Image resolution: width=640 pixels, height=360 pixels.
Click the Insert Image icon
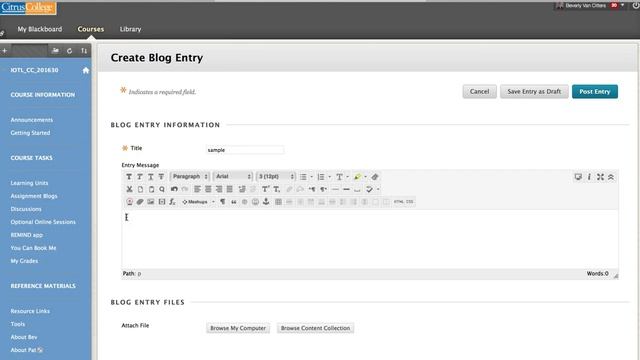coord(151,202)
